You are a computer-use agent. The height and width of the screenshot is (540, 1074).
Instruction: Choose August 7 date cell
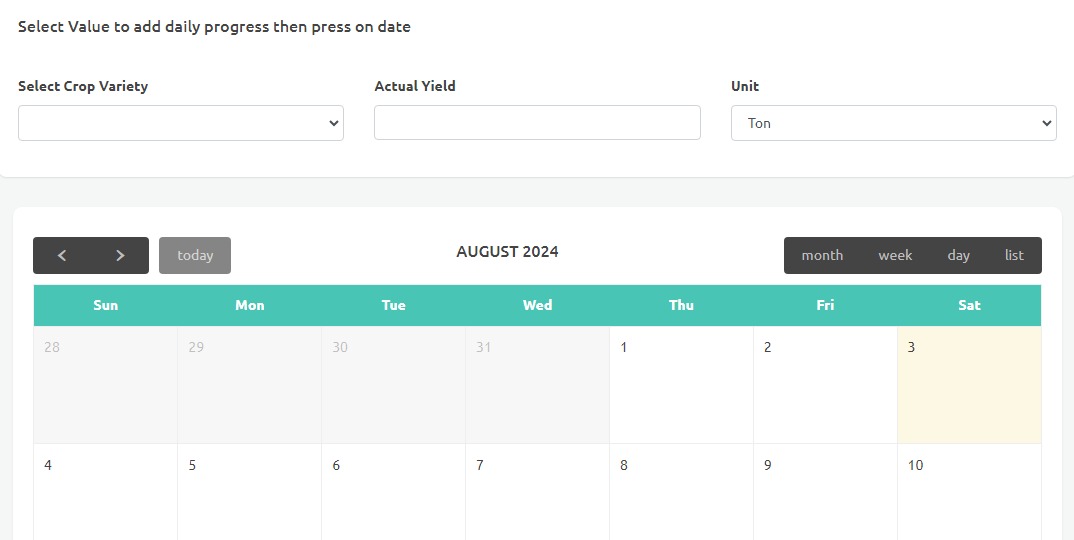coord(538,495)
